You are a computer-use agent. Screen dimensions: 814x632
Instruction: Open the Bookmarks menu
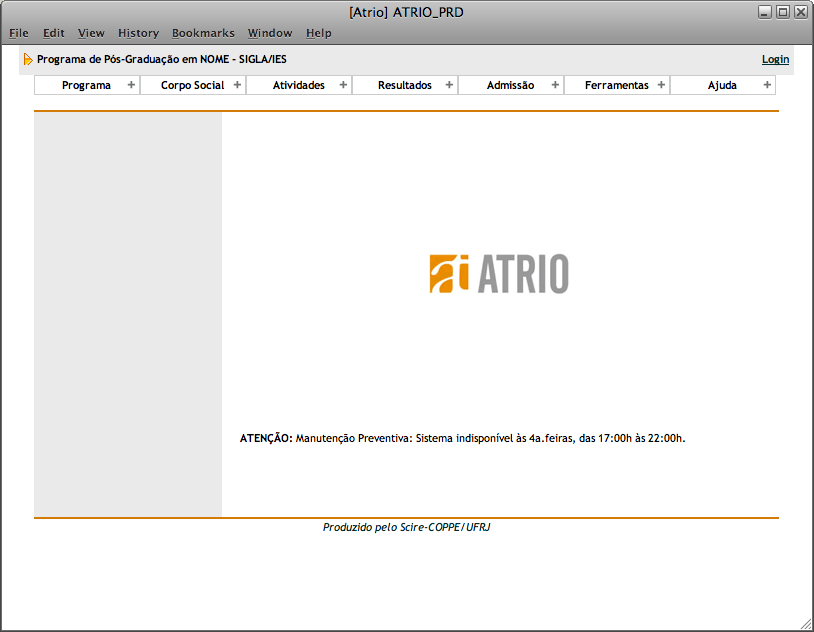pyautogui.click(x=203, y=33)
